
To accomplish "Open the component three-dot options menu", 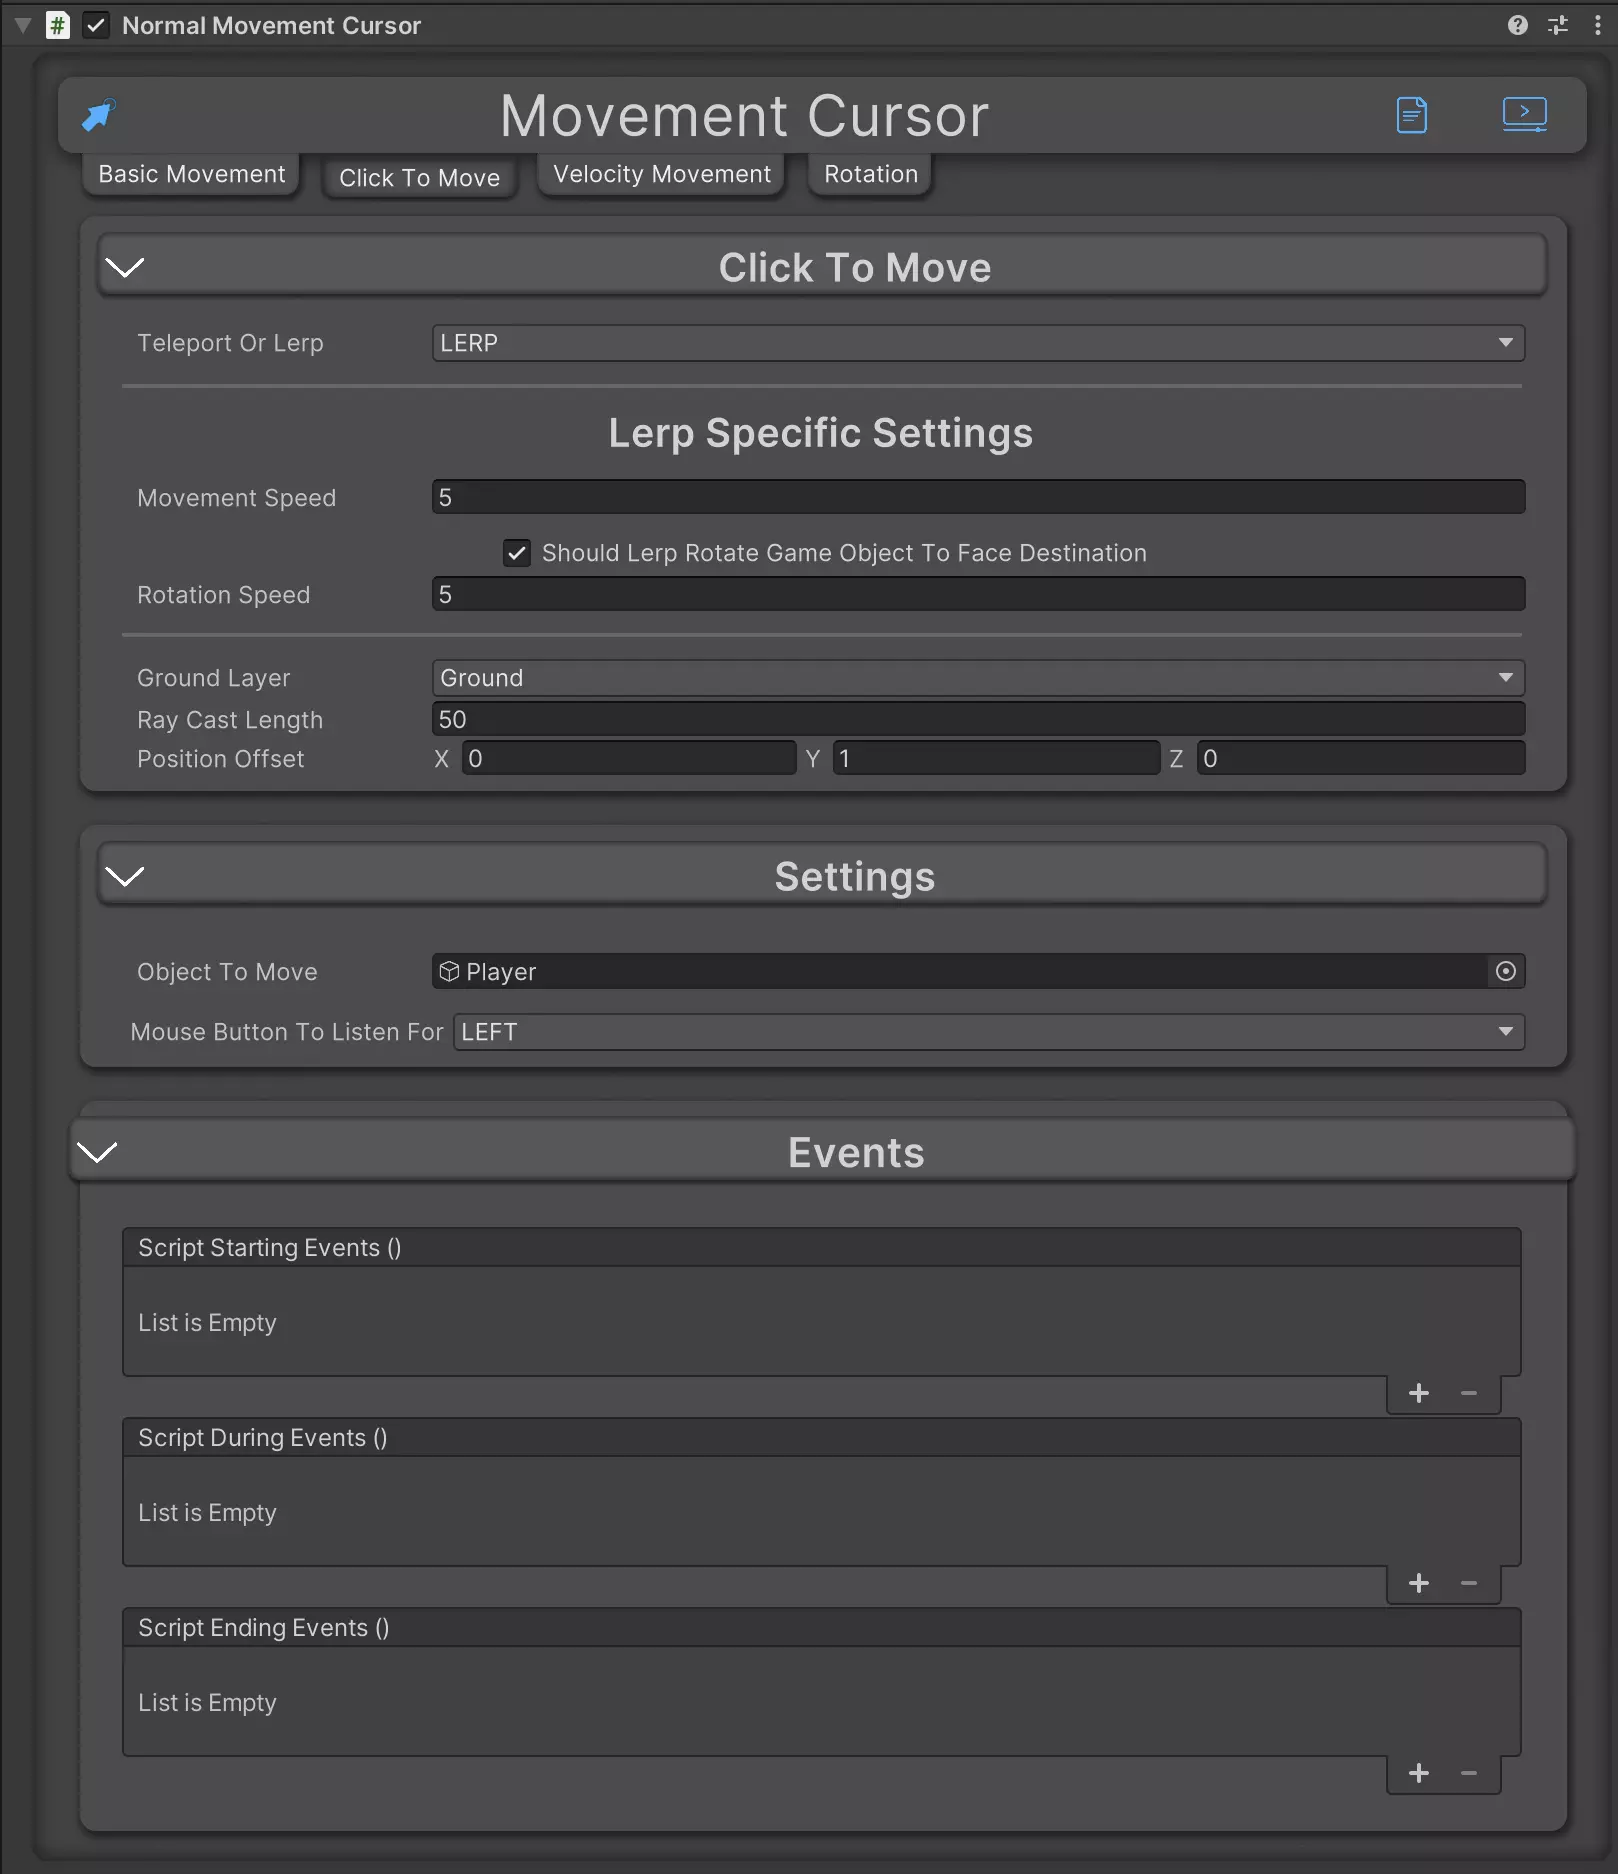I will 1597,25.
